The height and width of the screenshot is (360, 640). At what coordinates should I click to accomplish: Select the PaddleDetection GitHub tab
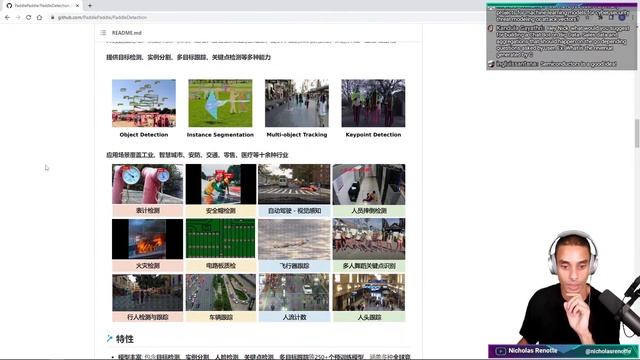coord(42,6)
